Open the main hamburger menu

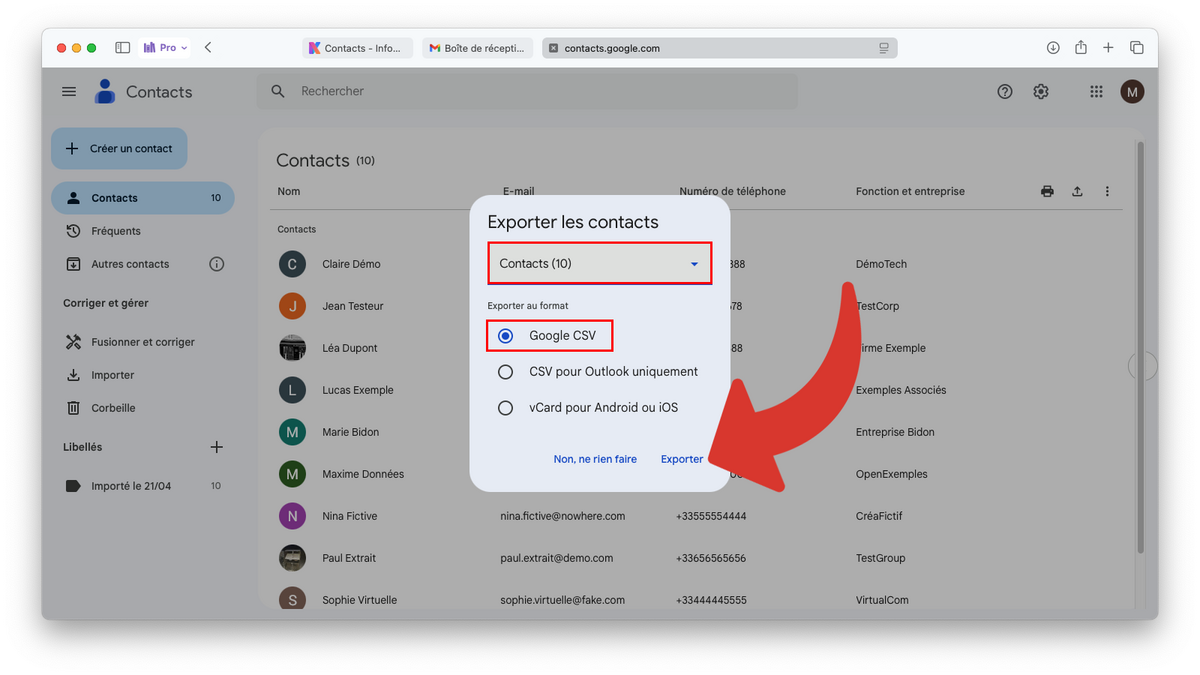69,92
